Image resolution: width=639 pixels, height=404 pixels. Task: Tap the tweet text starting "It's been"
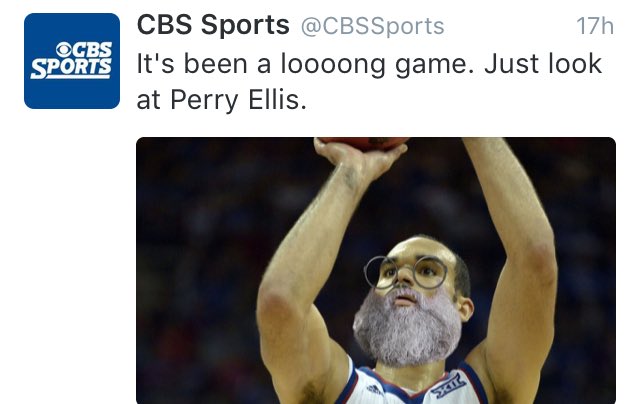pos(369,82)
